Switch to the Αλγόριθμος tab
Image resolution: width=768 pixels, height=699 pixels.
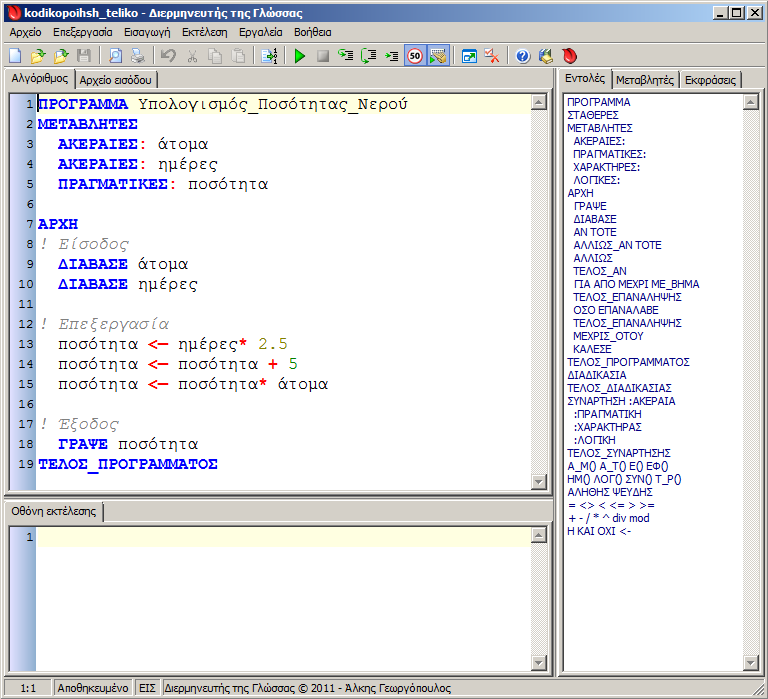tap(40, 78)
